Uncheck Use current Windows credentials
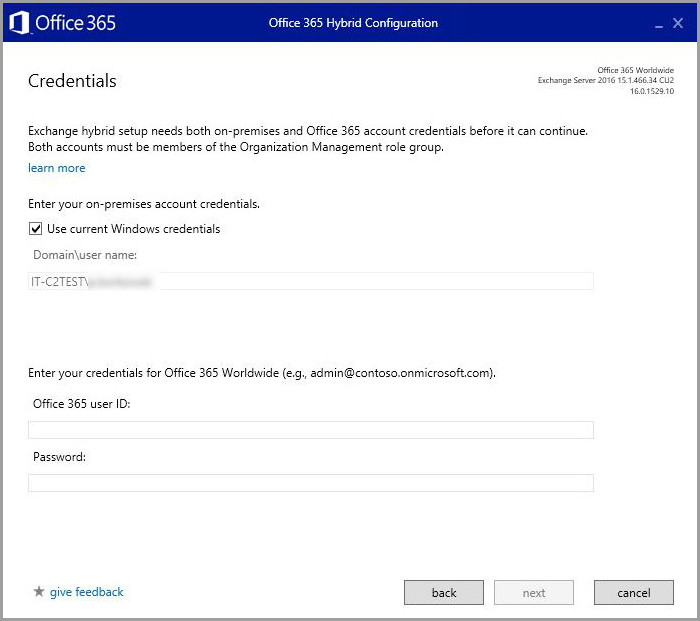The image size is (700, 621). (35, 229)
